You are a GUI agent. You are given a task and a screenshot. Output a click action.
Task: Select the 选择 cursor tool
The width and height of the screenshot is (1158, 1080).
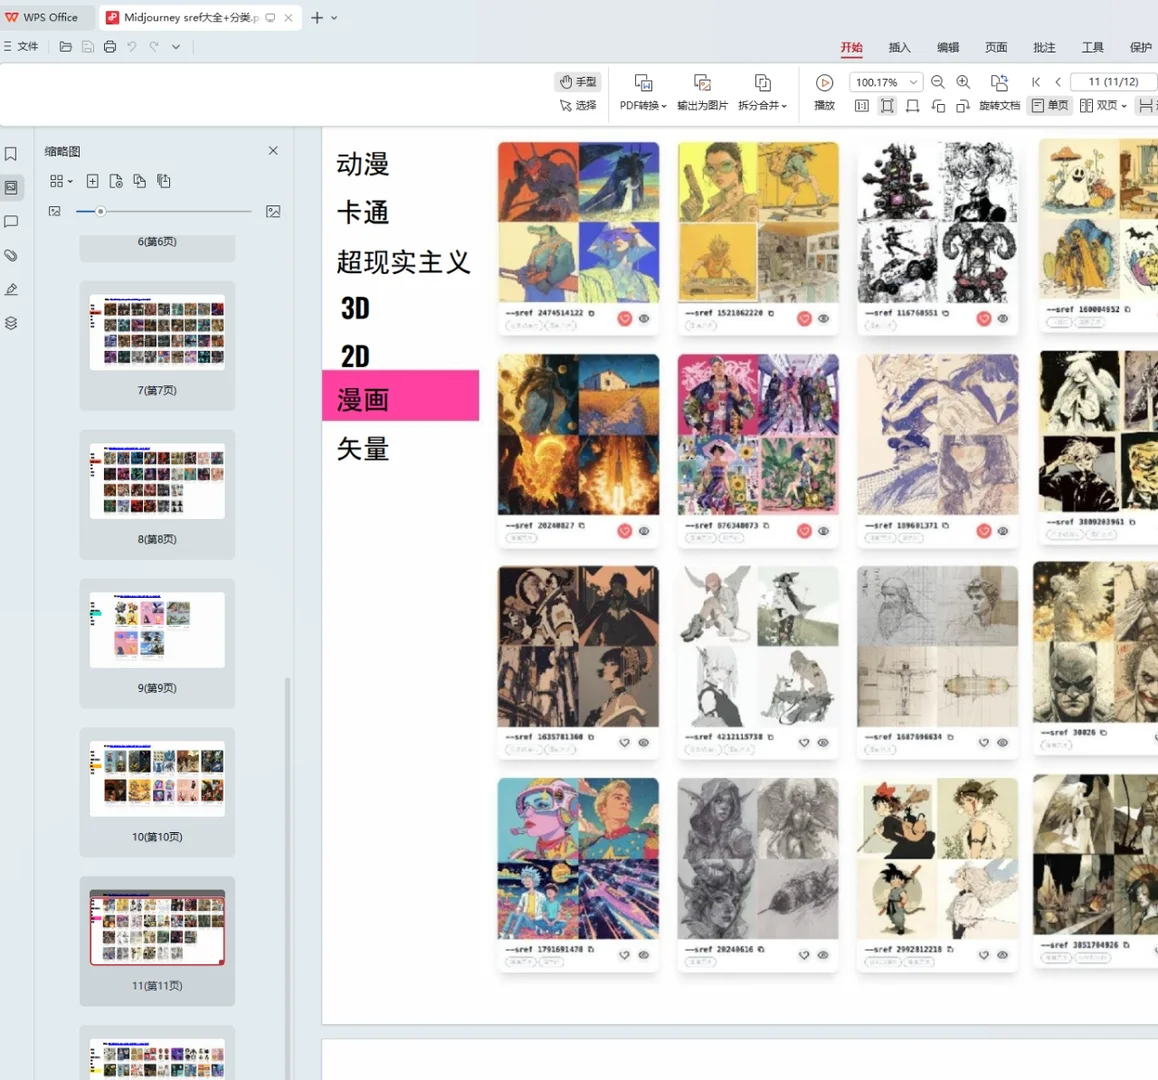(578, 106)
